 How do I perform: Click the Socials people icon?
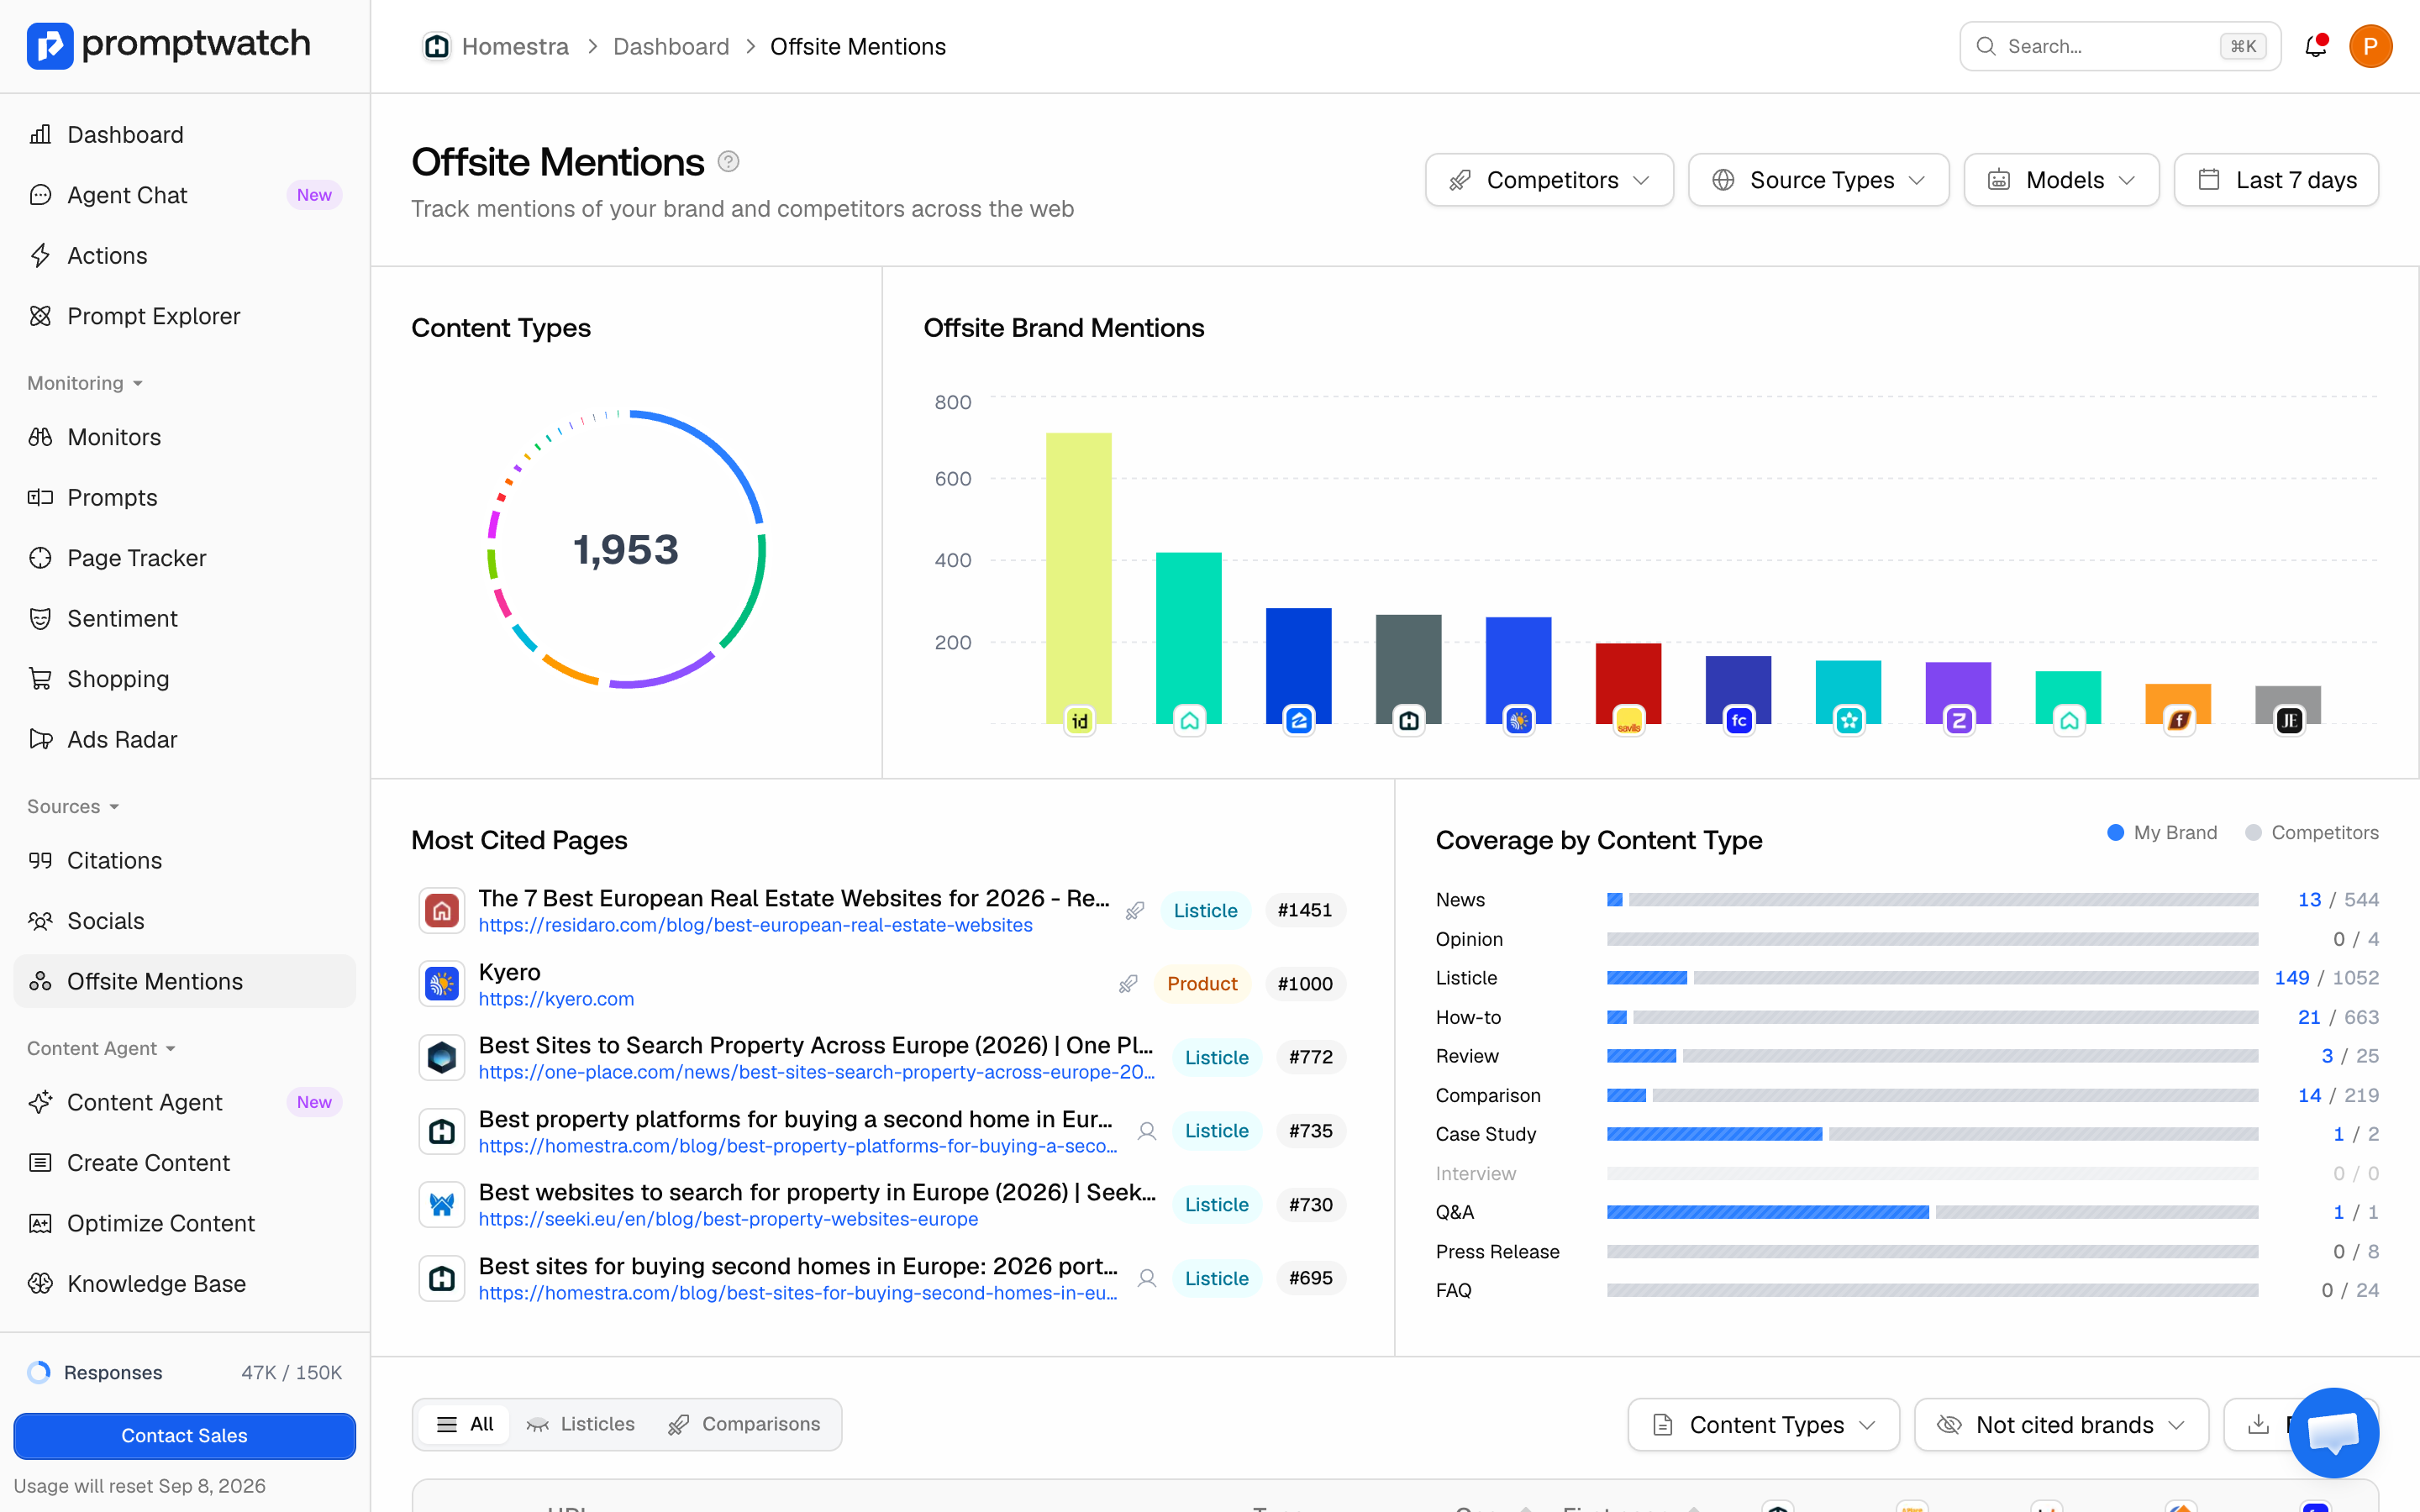coord(40,921)
